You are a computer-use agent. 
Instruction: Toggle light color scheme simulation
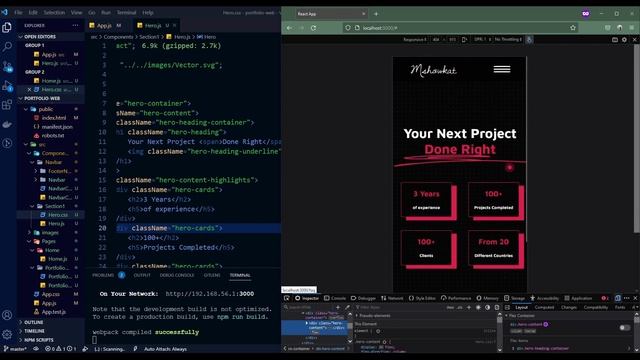point(478,307)
